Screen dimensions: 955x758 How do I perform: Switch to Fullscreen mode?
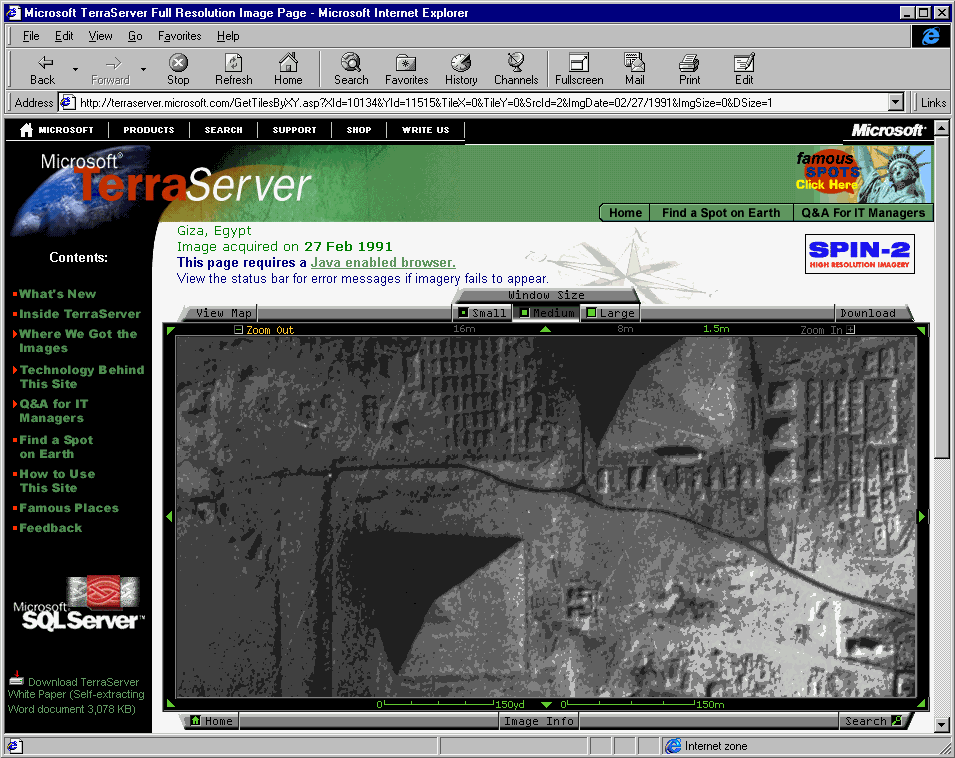(579, 69)
